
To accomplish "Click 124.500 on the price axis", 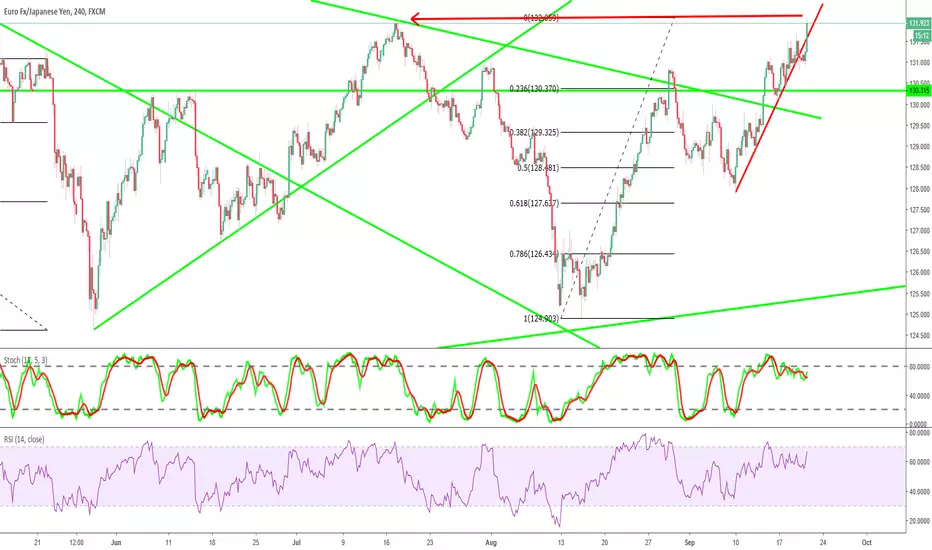I will coord(919,335).
